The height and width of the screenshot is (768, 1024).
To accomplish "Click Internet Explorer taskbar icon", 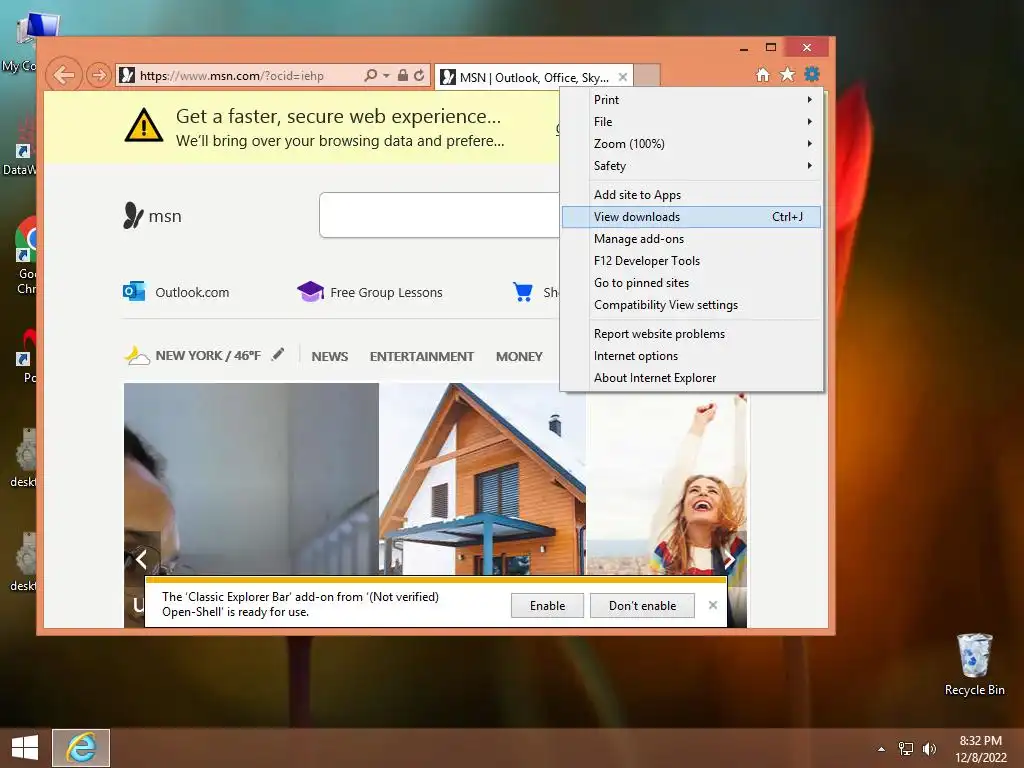I will tap(81, 748).
